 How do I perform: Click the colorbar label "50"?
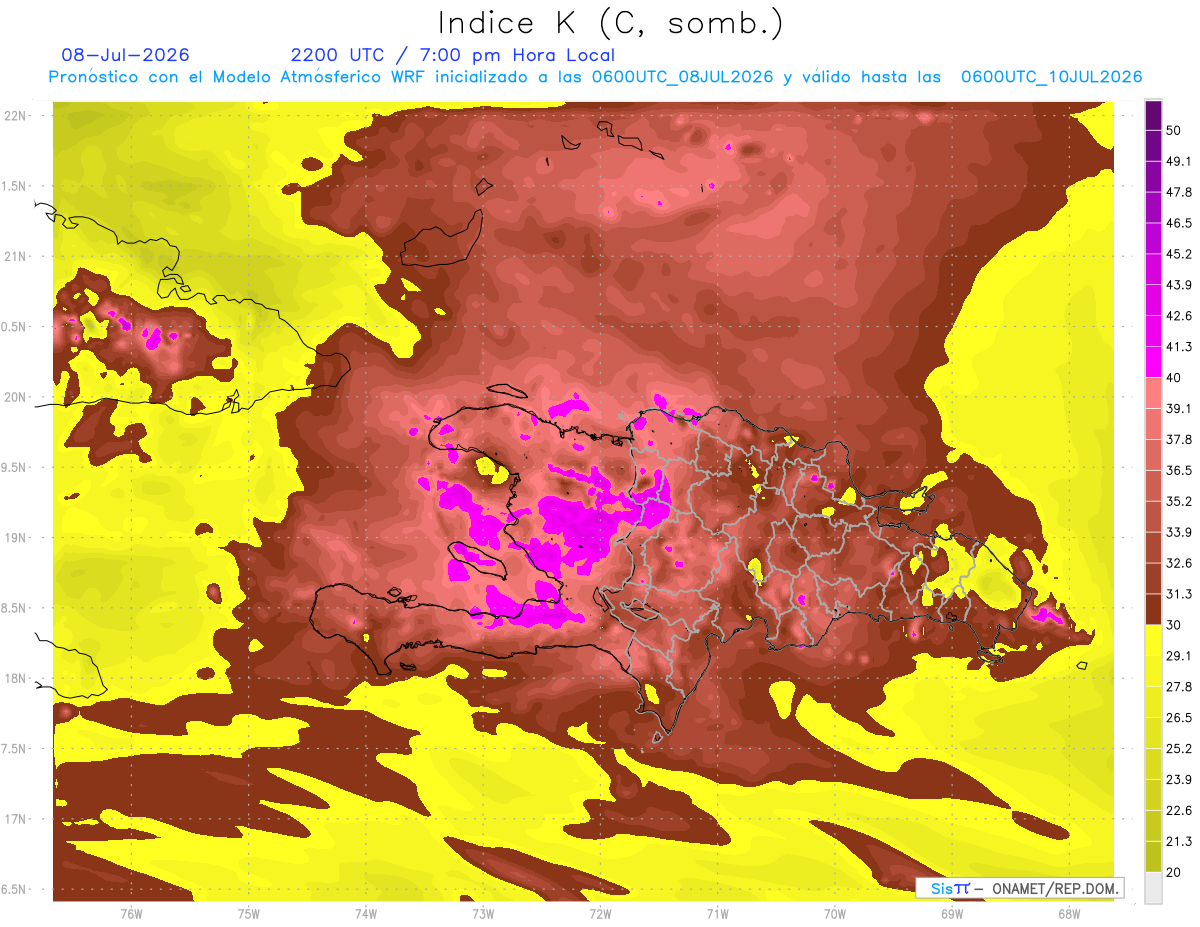[1174, 131]
